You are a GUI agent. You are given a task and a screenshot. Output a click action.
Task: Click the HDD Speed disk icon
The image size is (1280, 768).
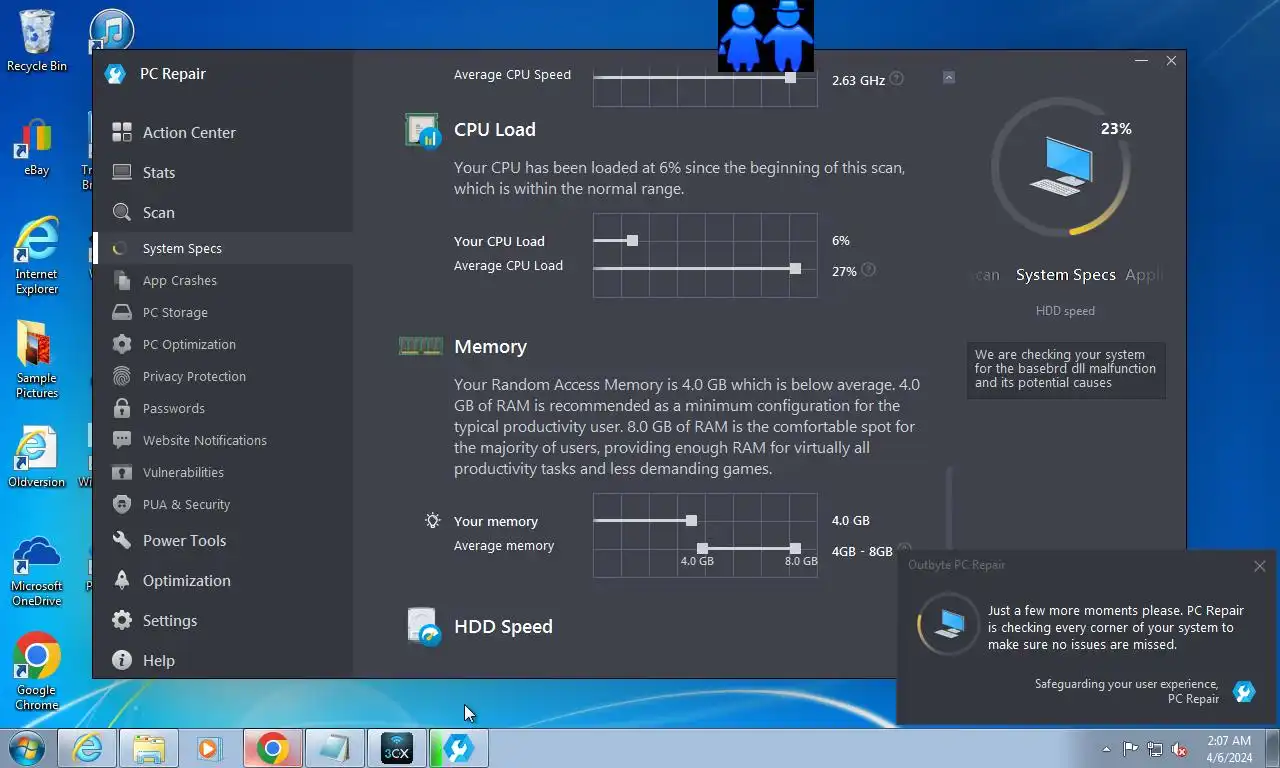coord(424,626)
